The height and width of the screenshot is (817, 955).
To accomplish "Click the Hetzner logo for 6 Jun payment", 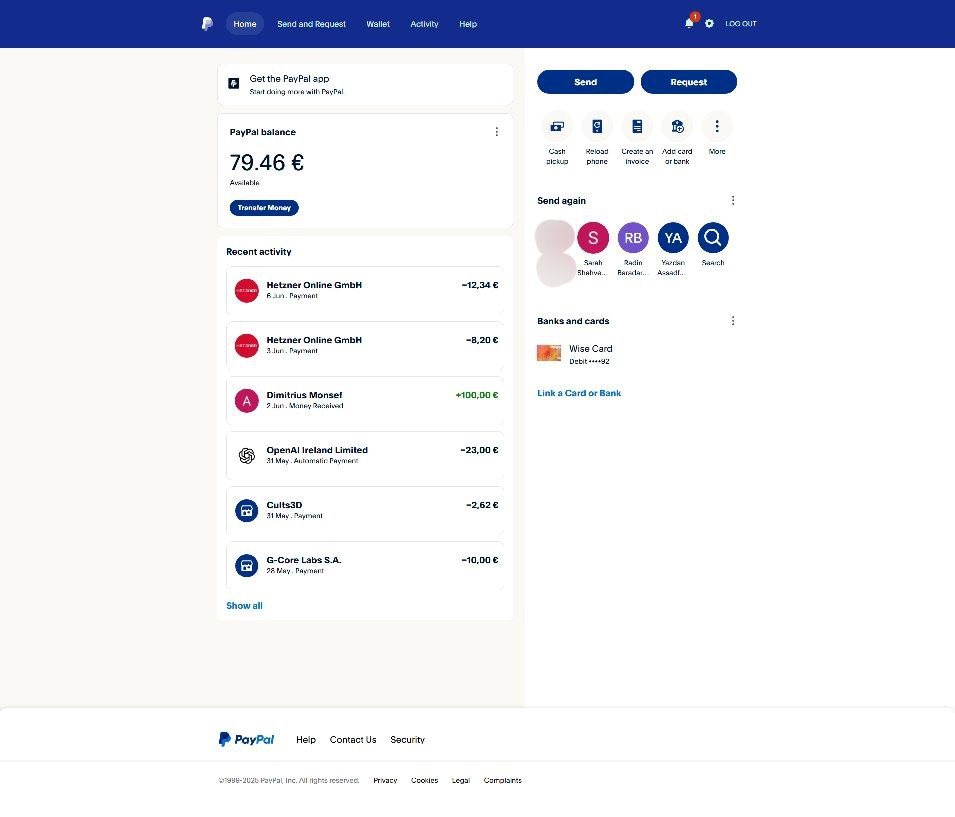I will pos(247,291).
